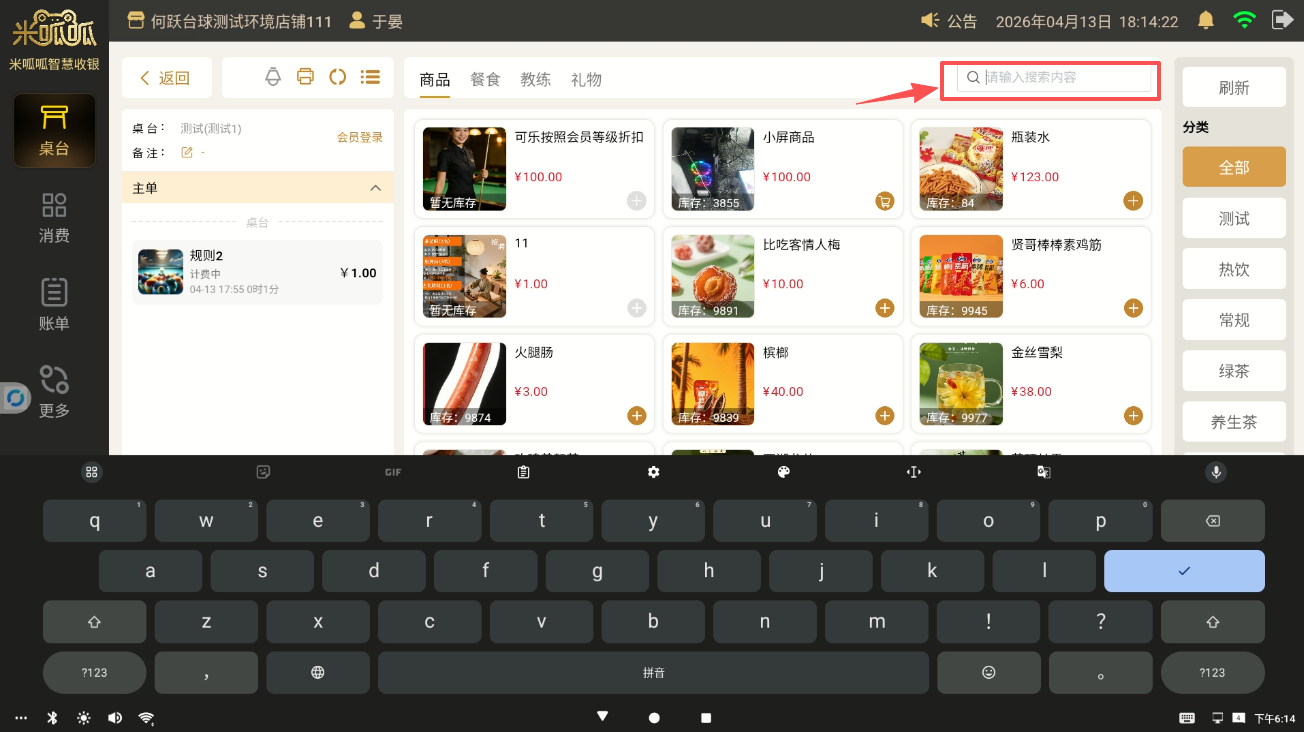Viewport: 1304px width, 732px height.
Task: Click the edit note icon beside 备注
Action: [186, 153]
